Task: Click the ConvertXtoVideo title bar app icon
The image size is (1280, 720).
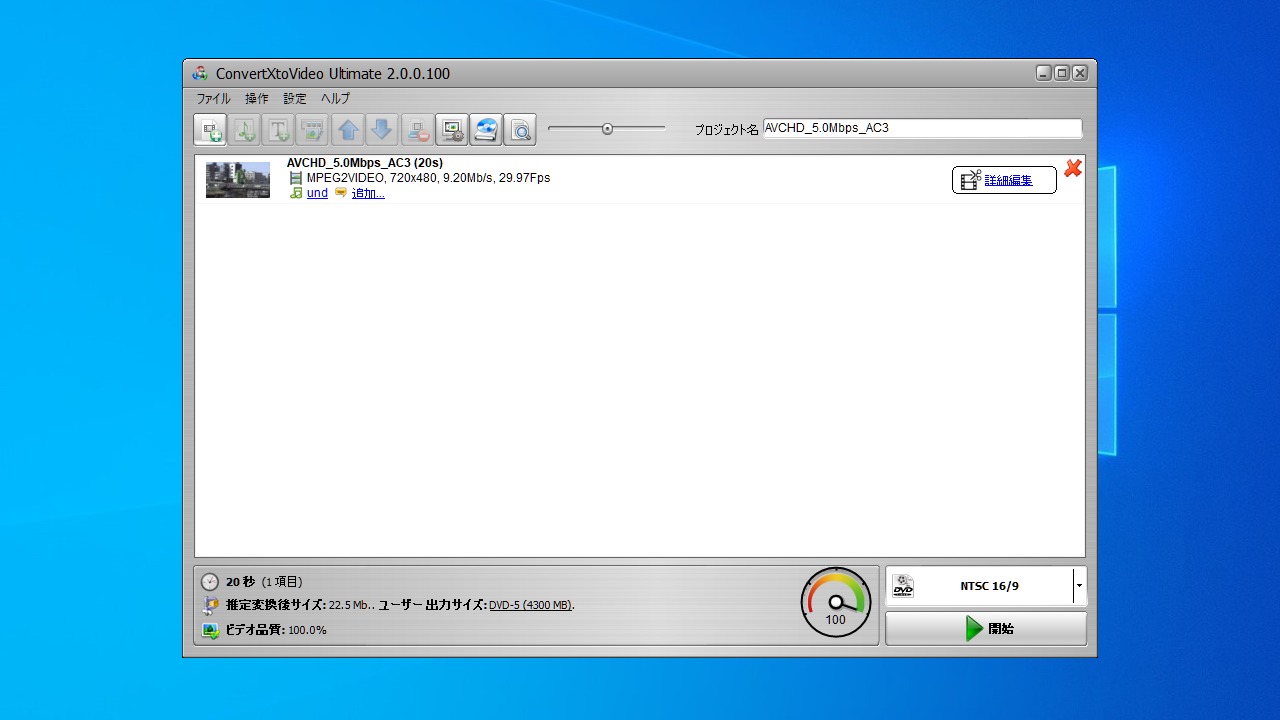Action: pyautogui.click(x=200, y=73)
